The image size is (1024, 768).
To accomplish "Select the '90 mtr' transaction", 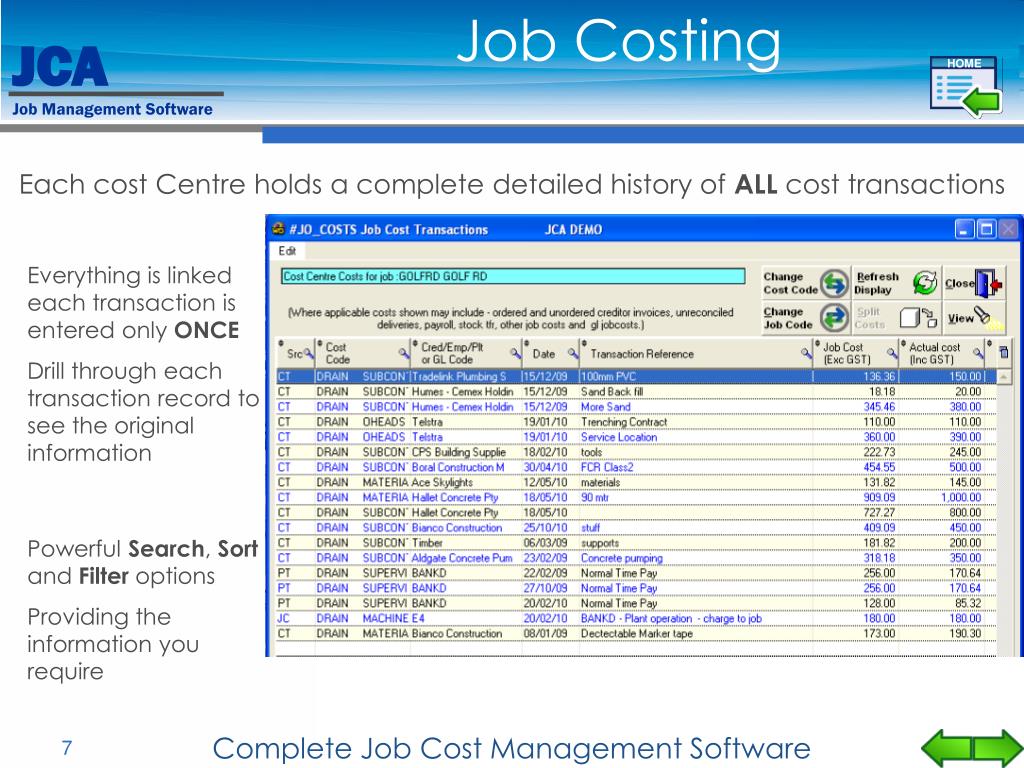I will coord(637,498).
